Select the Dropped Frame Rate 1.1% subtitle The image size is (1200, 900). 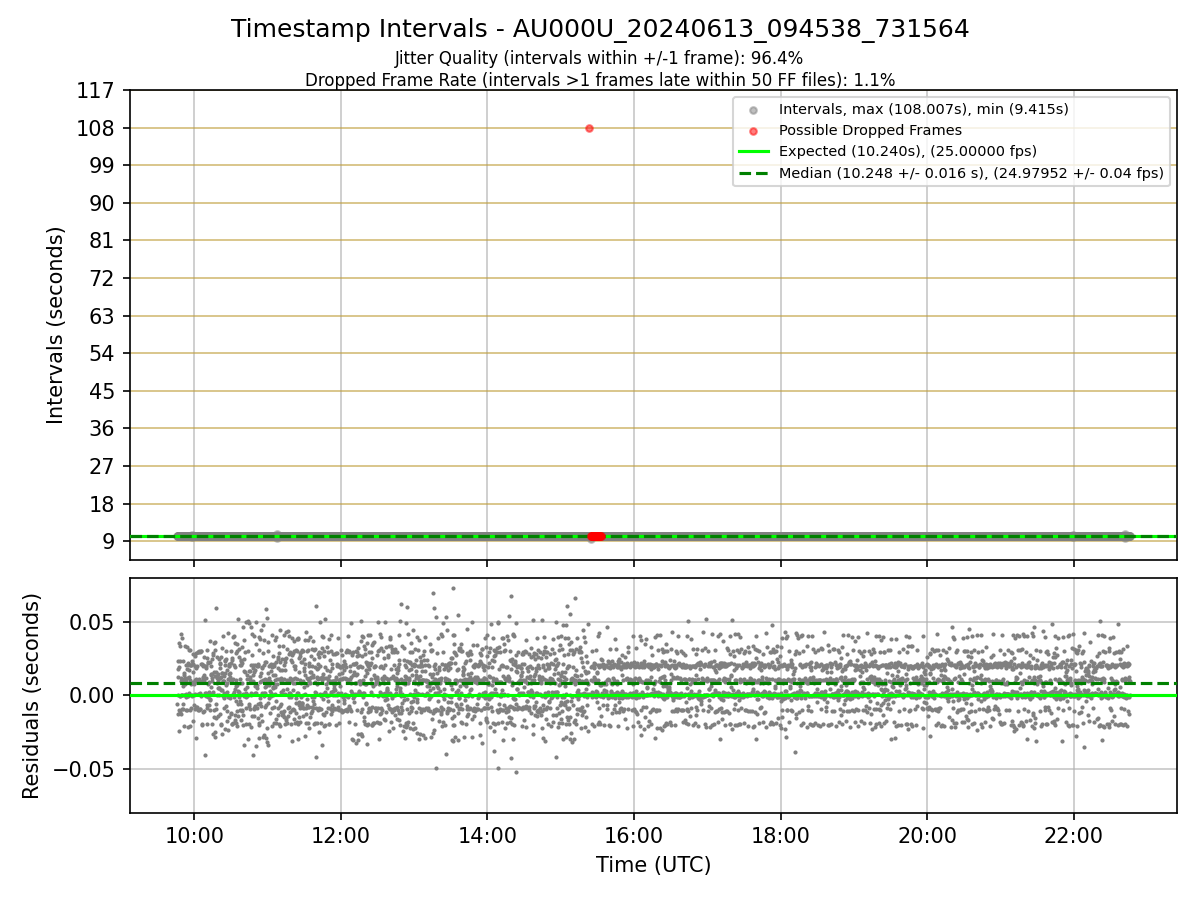tap(600, 79)
